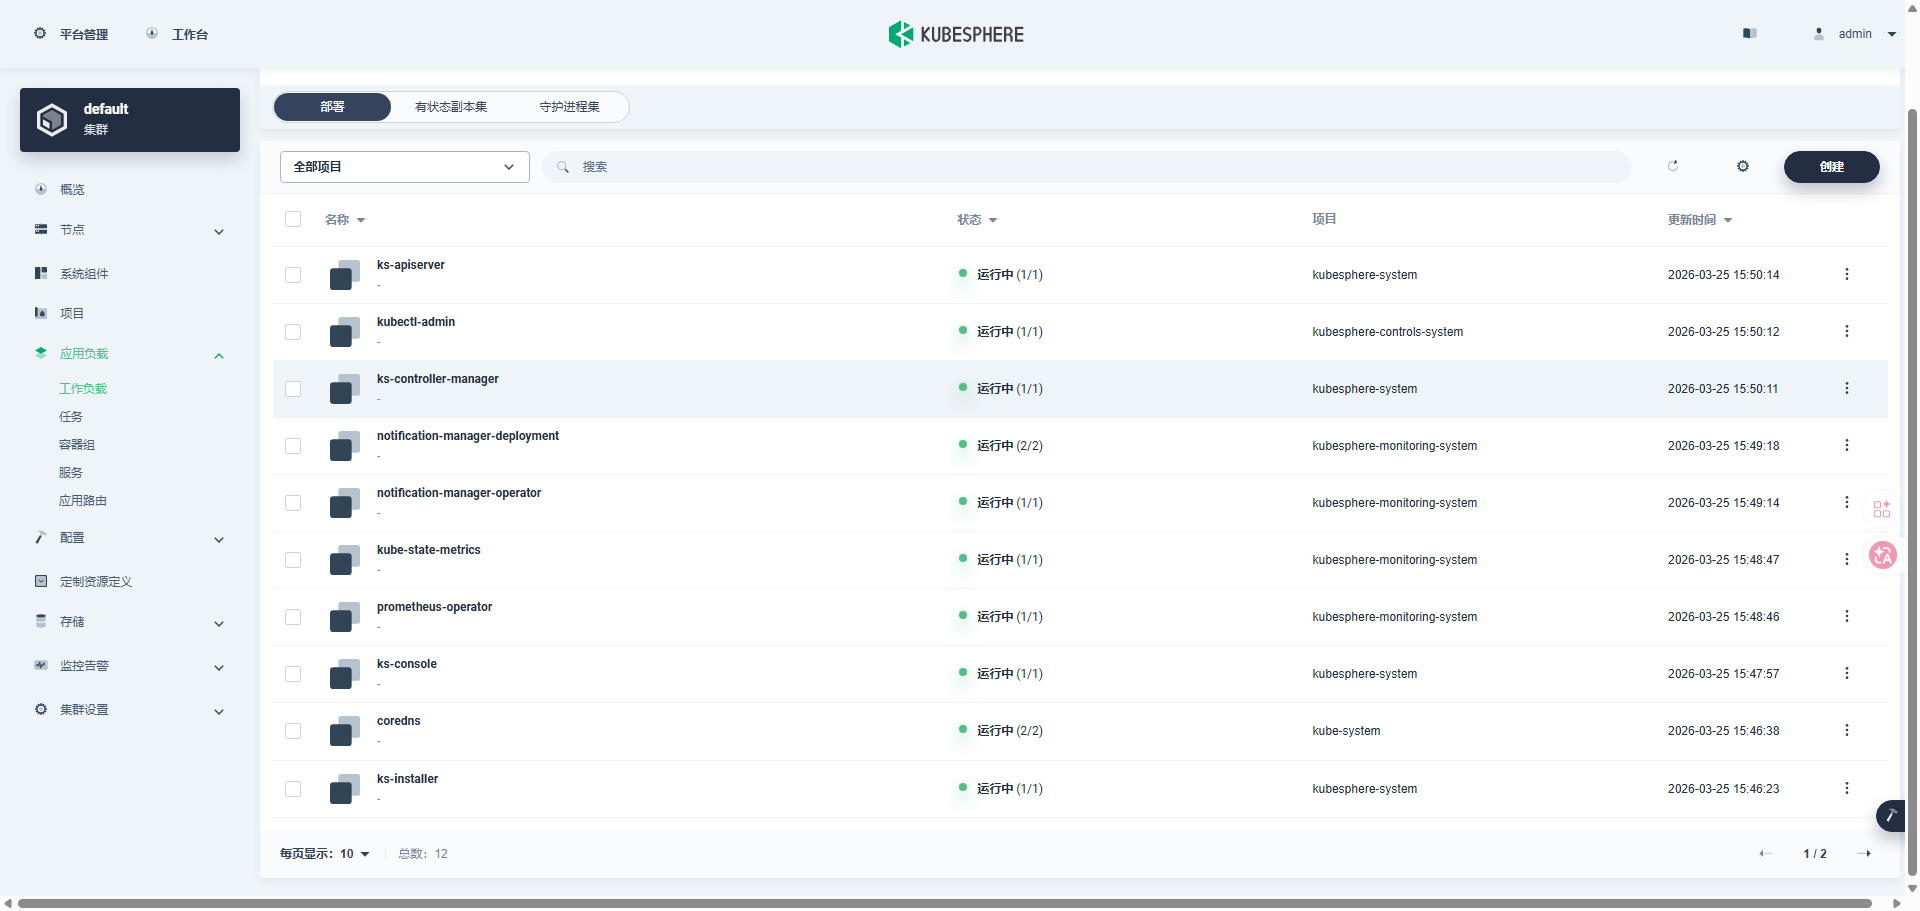Open the kube-system project link

coord(1346,731)
